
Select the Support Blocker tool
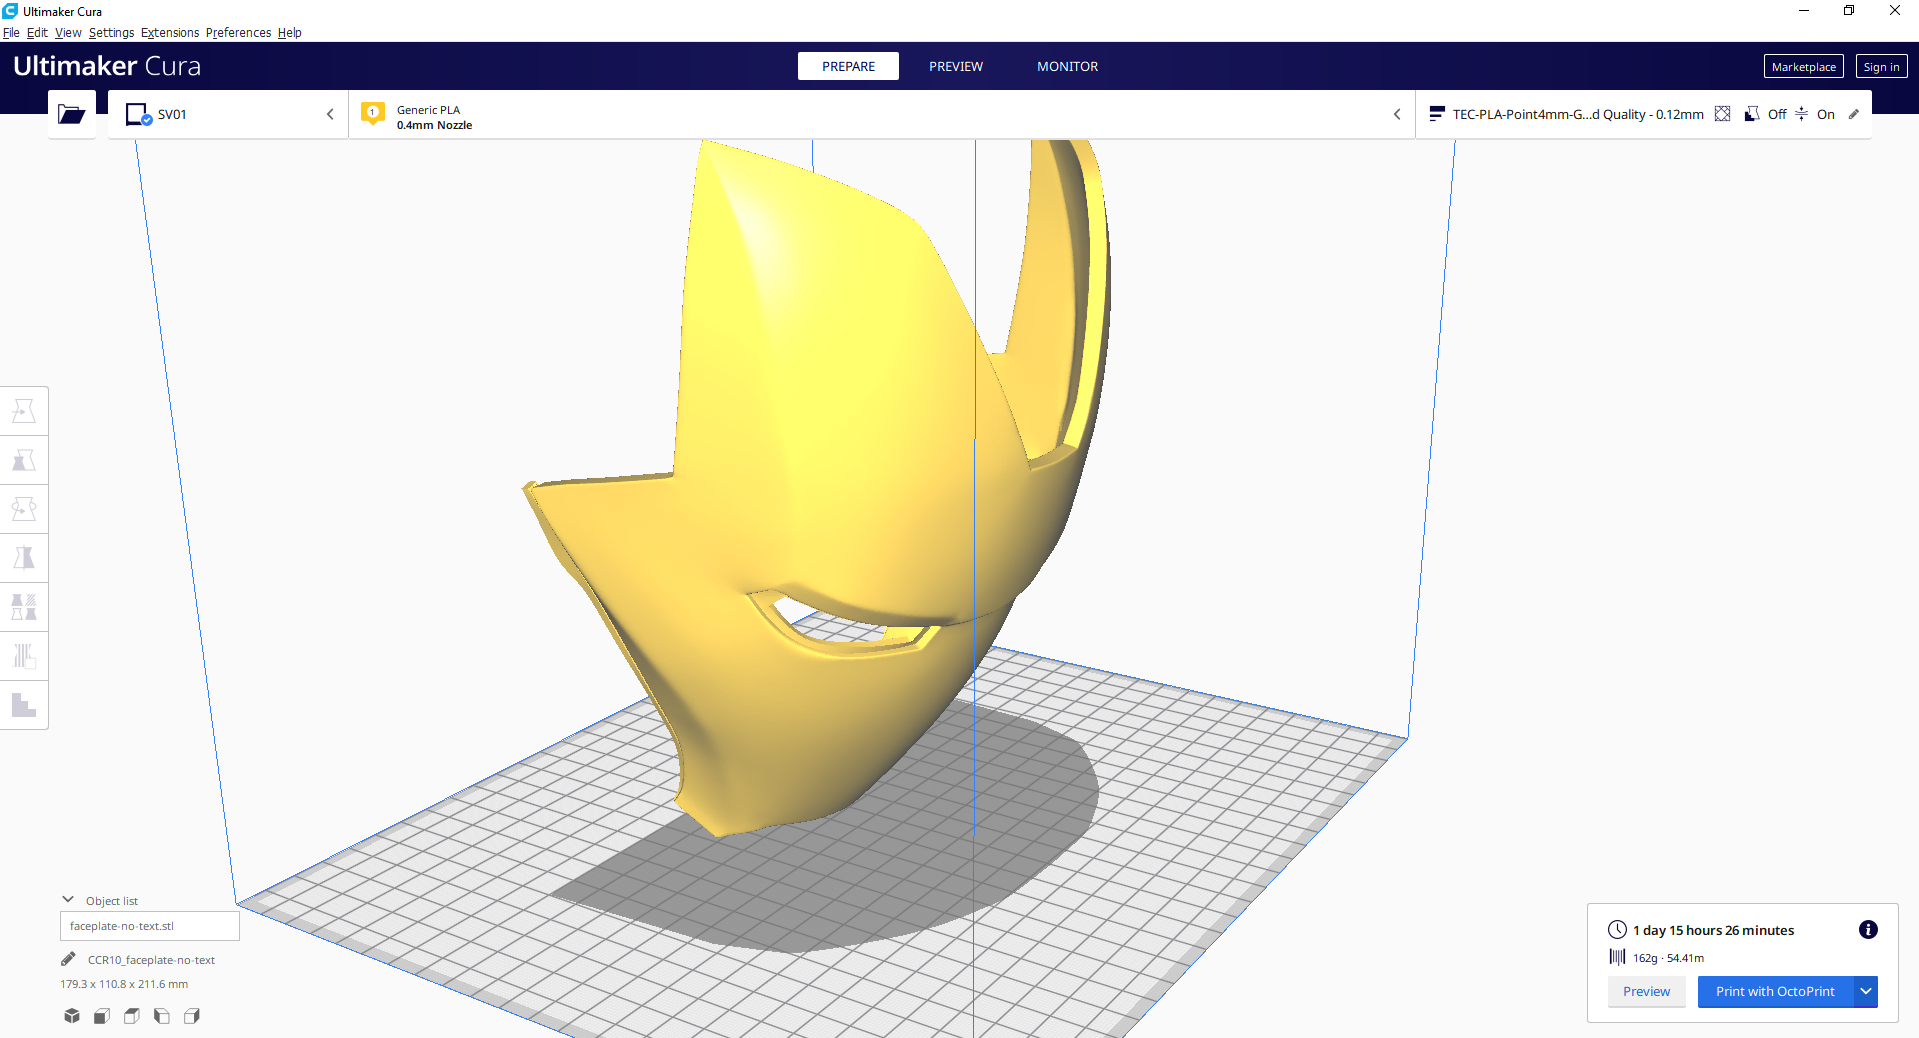click(24, 656)
